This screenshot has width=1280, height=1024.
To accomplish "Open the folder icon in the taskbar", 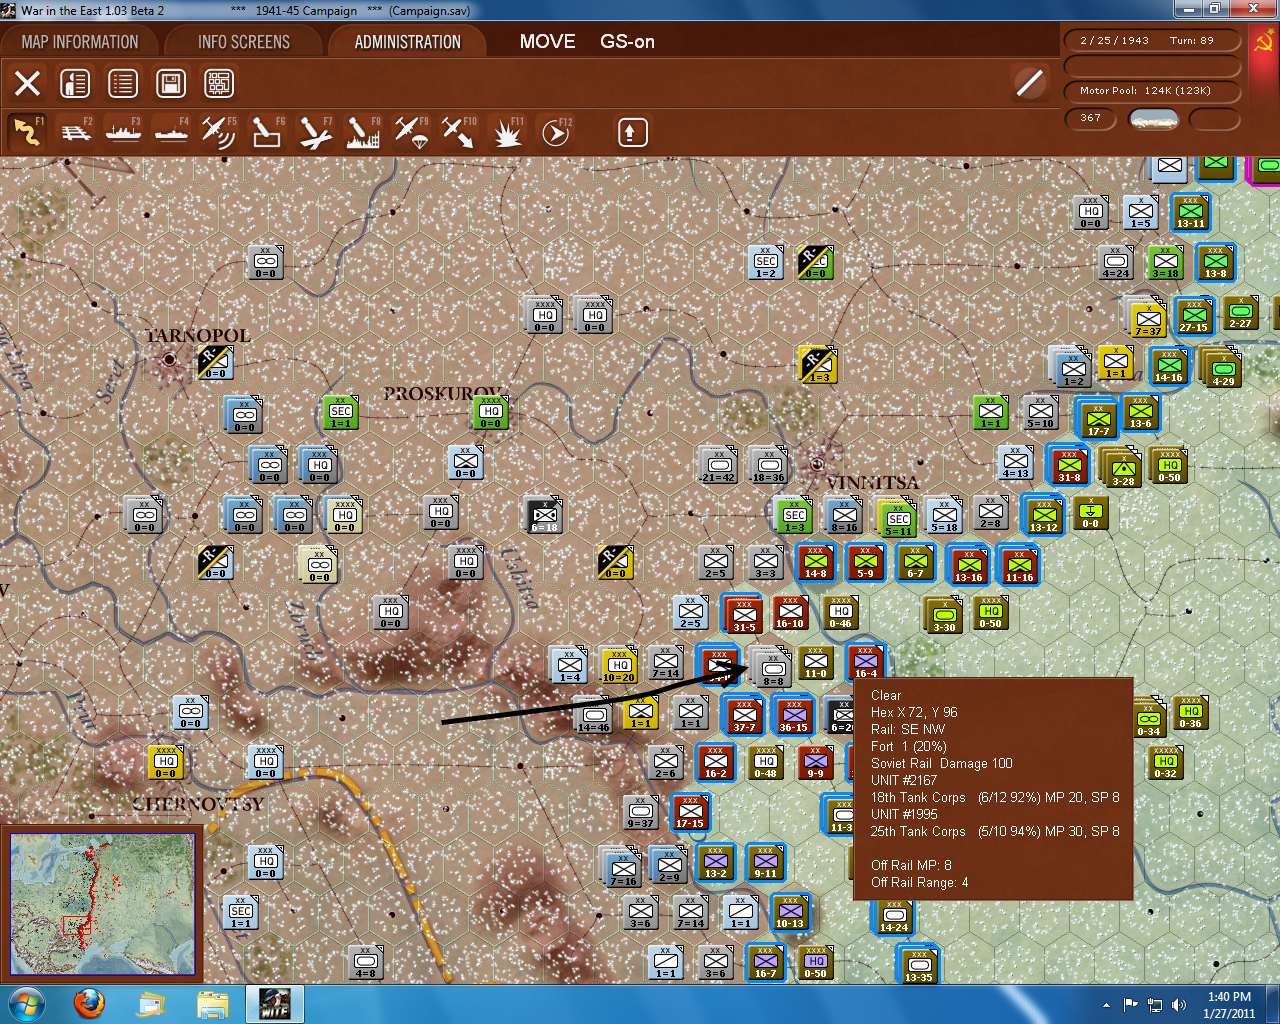I will pyautogui.click(x=213, y=1004).
